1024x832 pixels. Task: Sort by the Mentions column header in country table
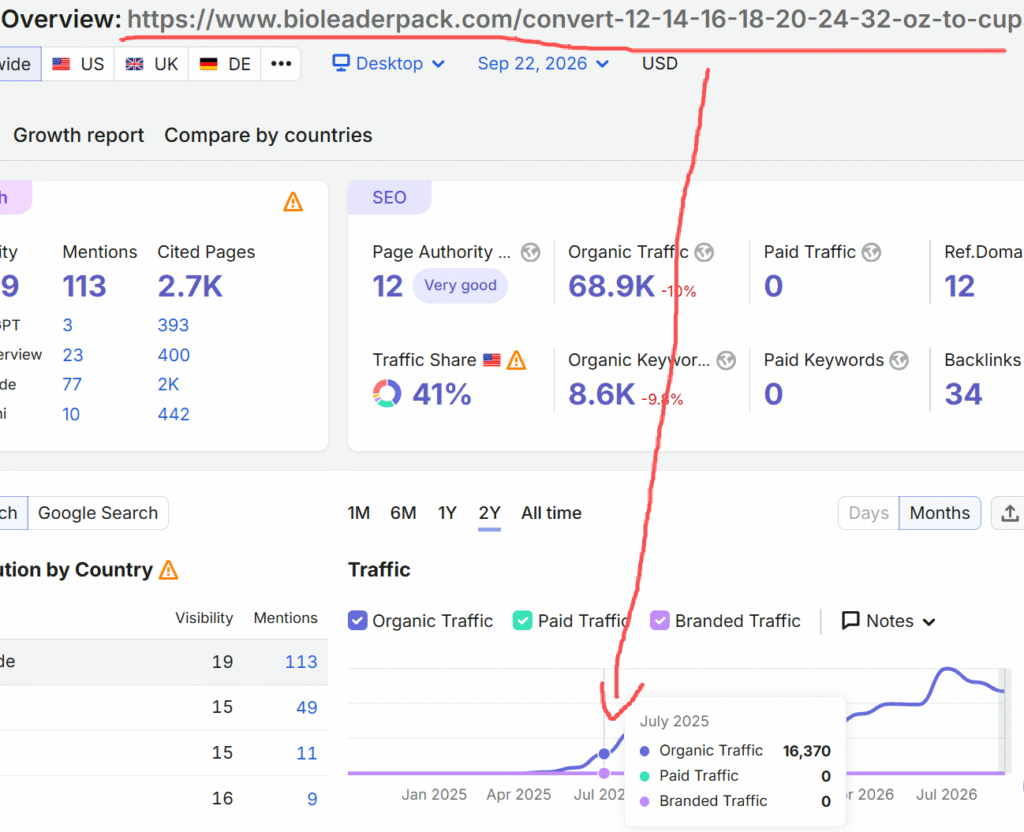(x=285, y=618)
